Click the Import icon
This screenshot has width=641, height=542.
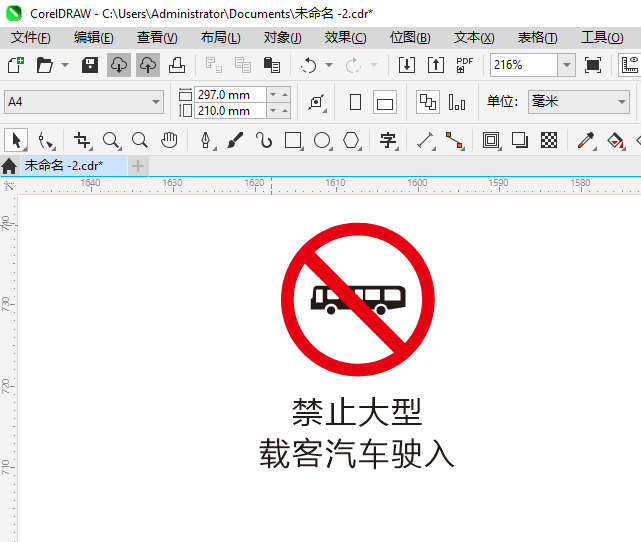coord(407,65)
